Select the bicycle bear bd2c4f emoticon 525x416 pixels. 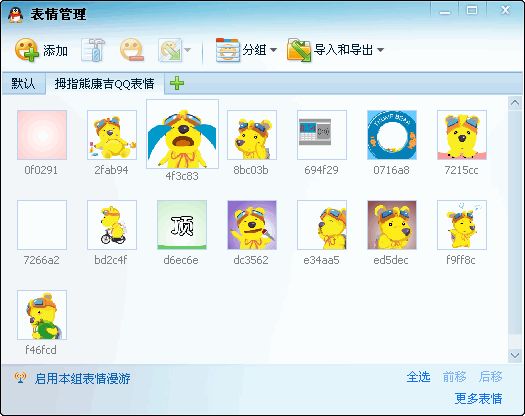coord(112,225)
